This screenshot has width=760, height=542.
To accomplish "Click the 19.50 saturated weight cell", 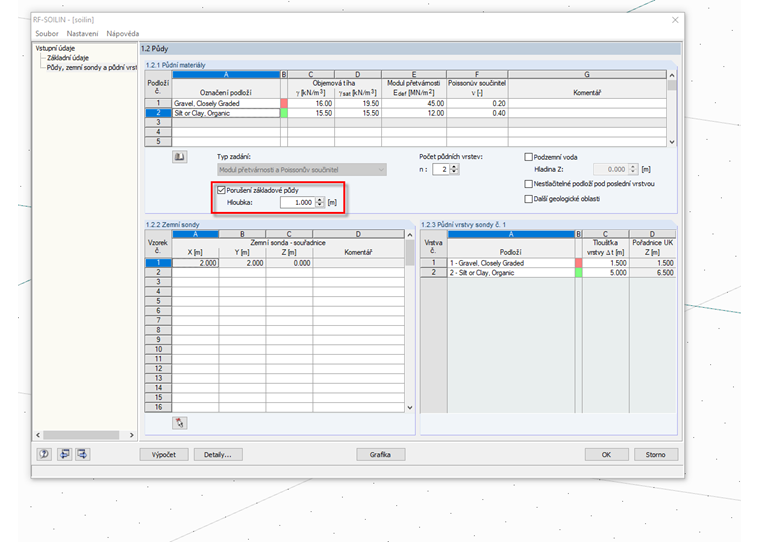I will (358, 103).
